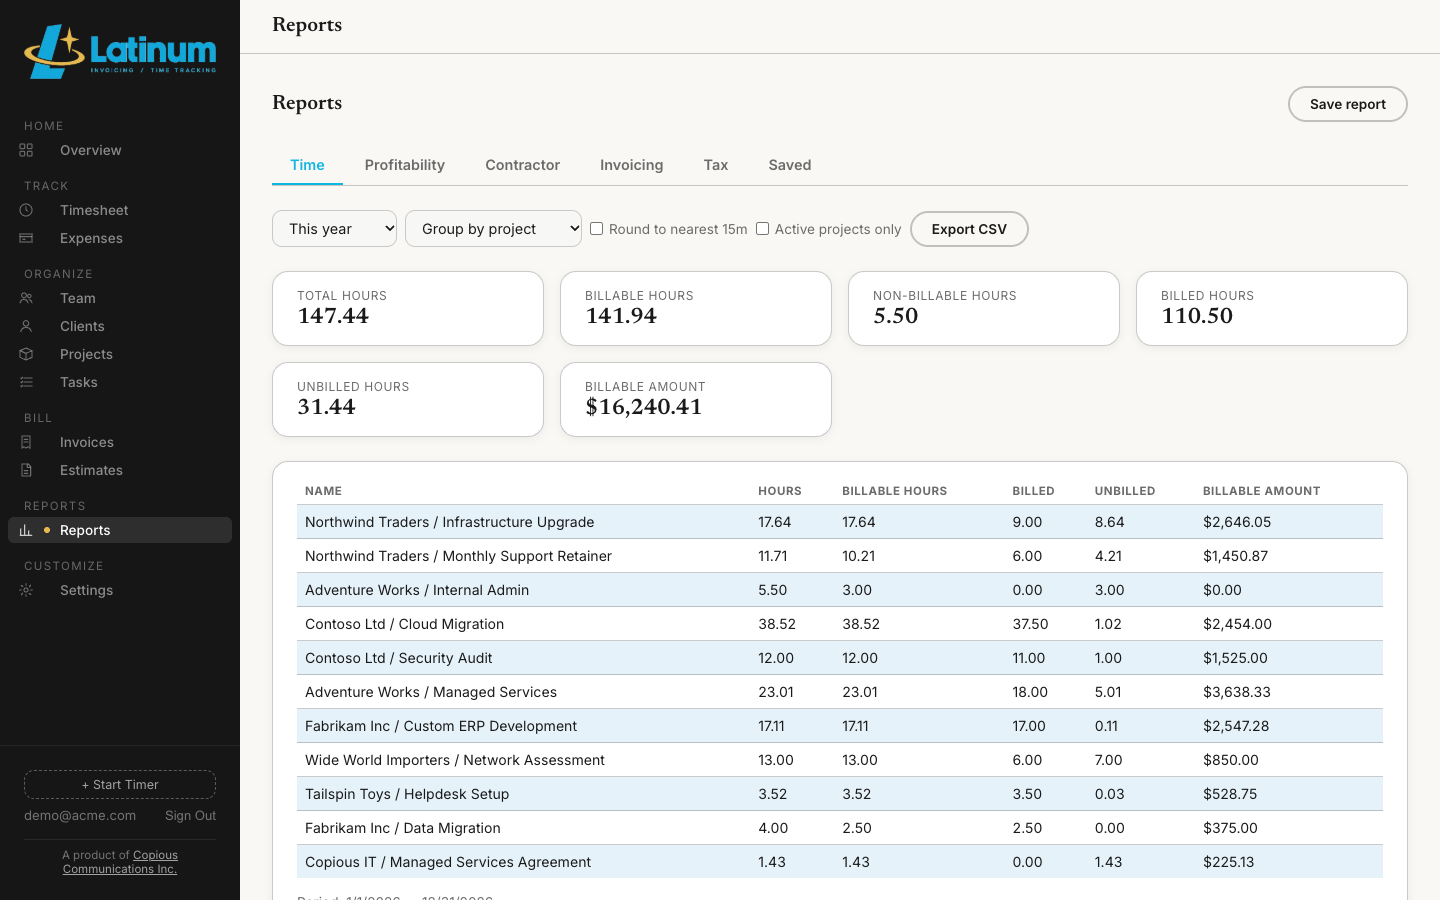This screenshot has width=1440, height=900.
Task: Click the $16,240.41 billable amount value
Action: point(643,407)
